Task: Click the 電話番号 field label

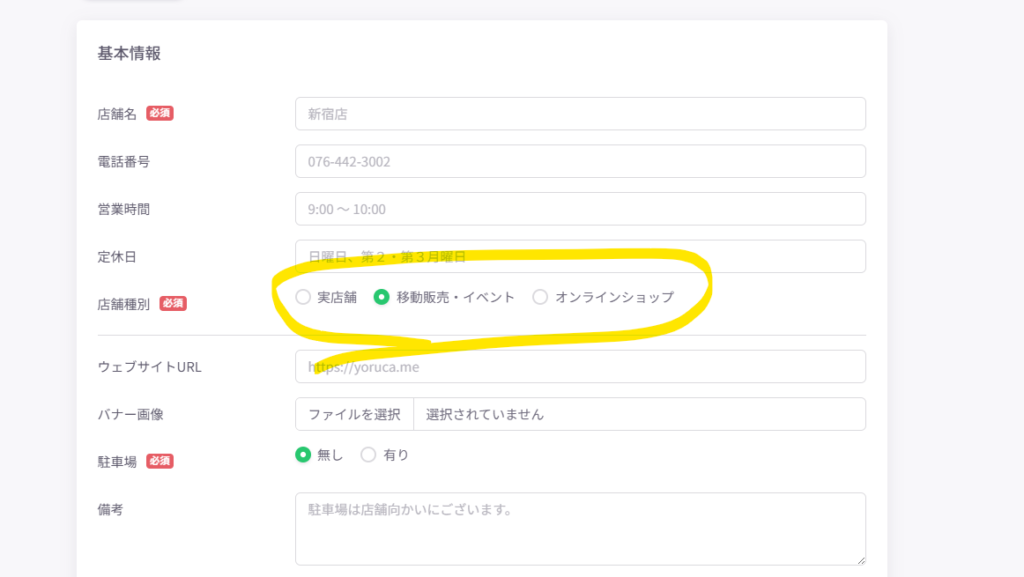Action: [123, 161]
